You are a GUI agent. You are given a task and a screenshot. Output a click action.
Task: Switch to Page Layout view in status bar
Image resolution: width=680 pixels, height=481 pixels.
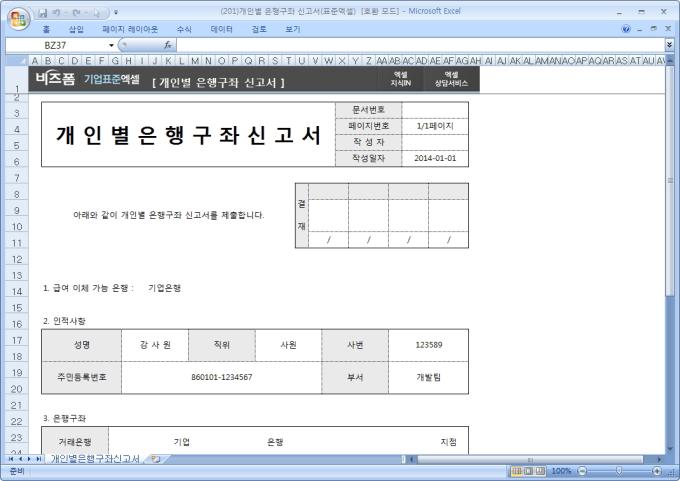[x=528, y=471]
